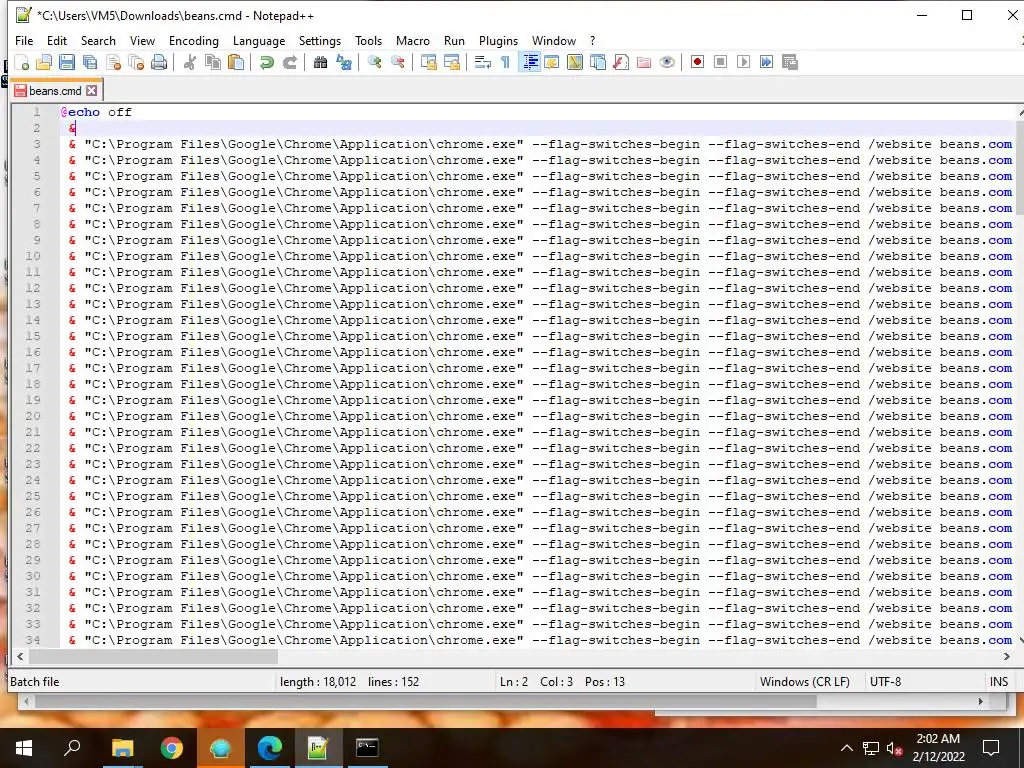1024x768 pixels.
Task: Click the Redo toolbar icon
Action: [x=289, y=62]
